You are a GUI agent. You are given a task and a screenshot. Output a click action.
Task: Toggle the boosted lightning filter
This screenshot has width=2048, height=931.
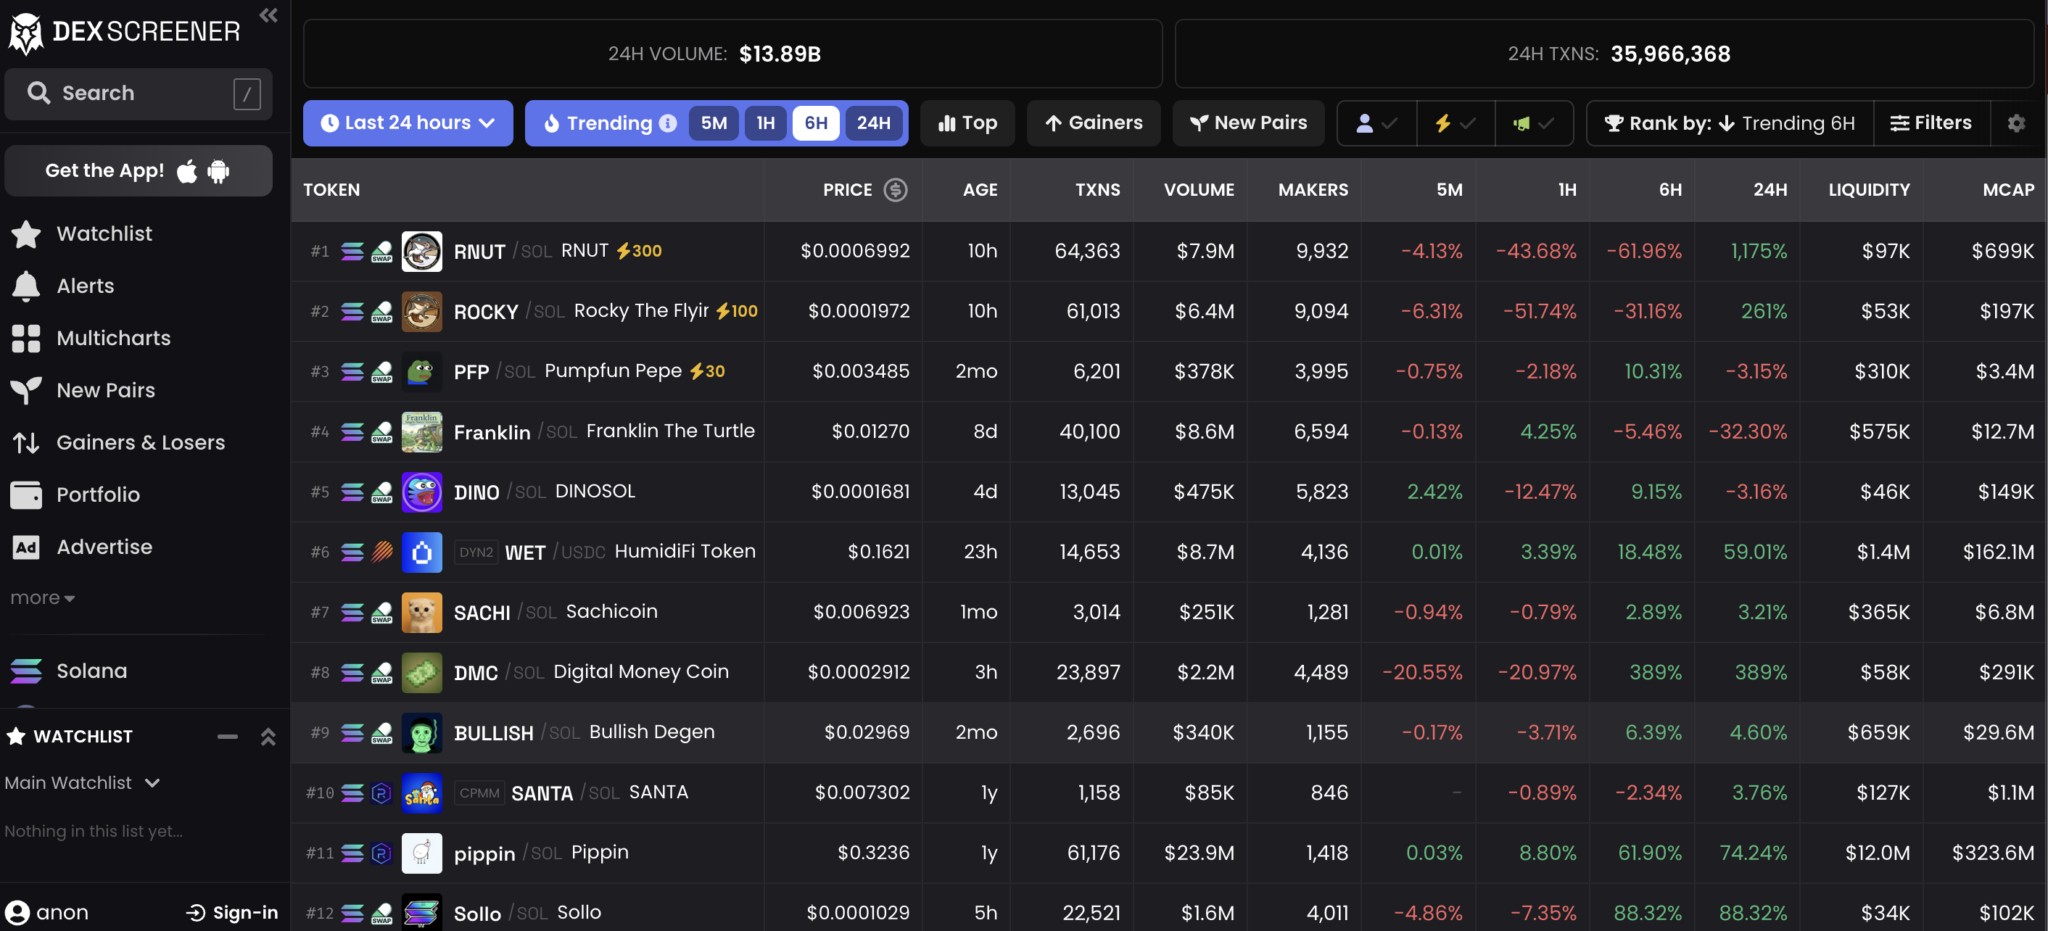1455,123
